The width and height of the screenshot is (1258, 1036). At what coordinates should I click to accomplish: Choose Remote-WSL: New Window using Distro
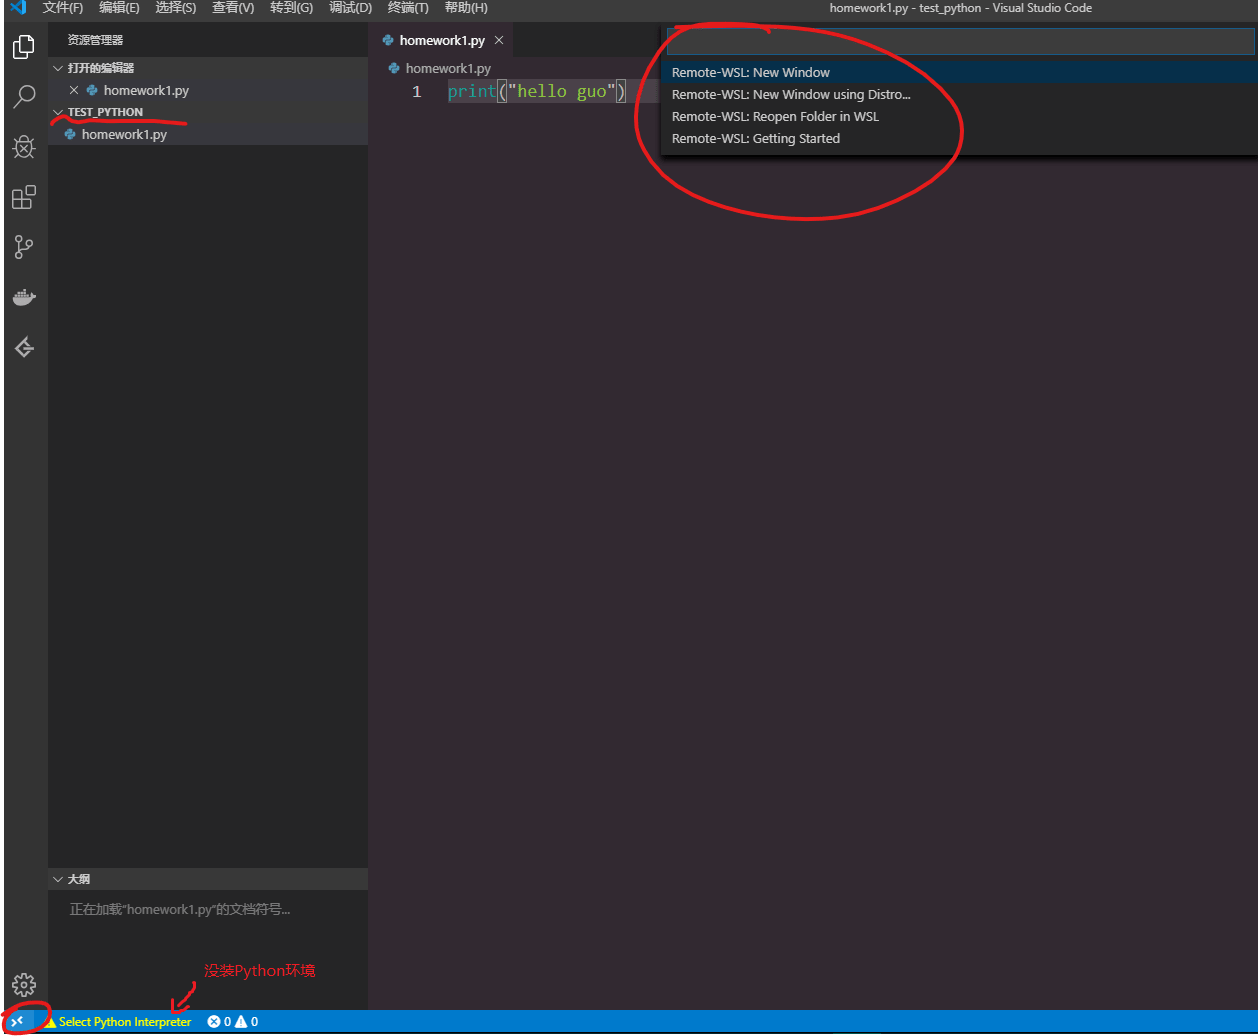(958, 94)
